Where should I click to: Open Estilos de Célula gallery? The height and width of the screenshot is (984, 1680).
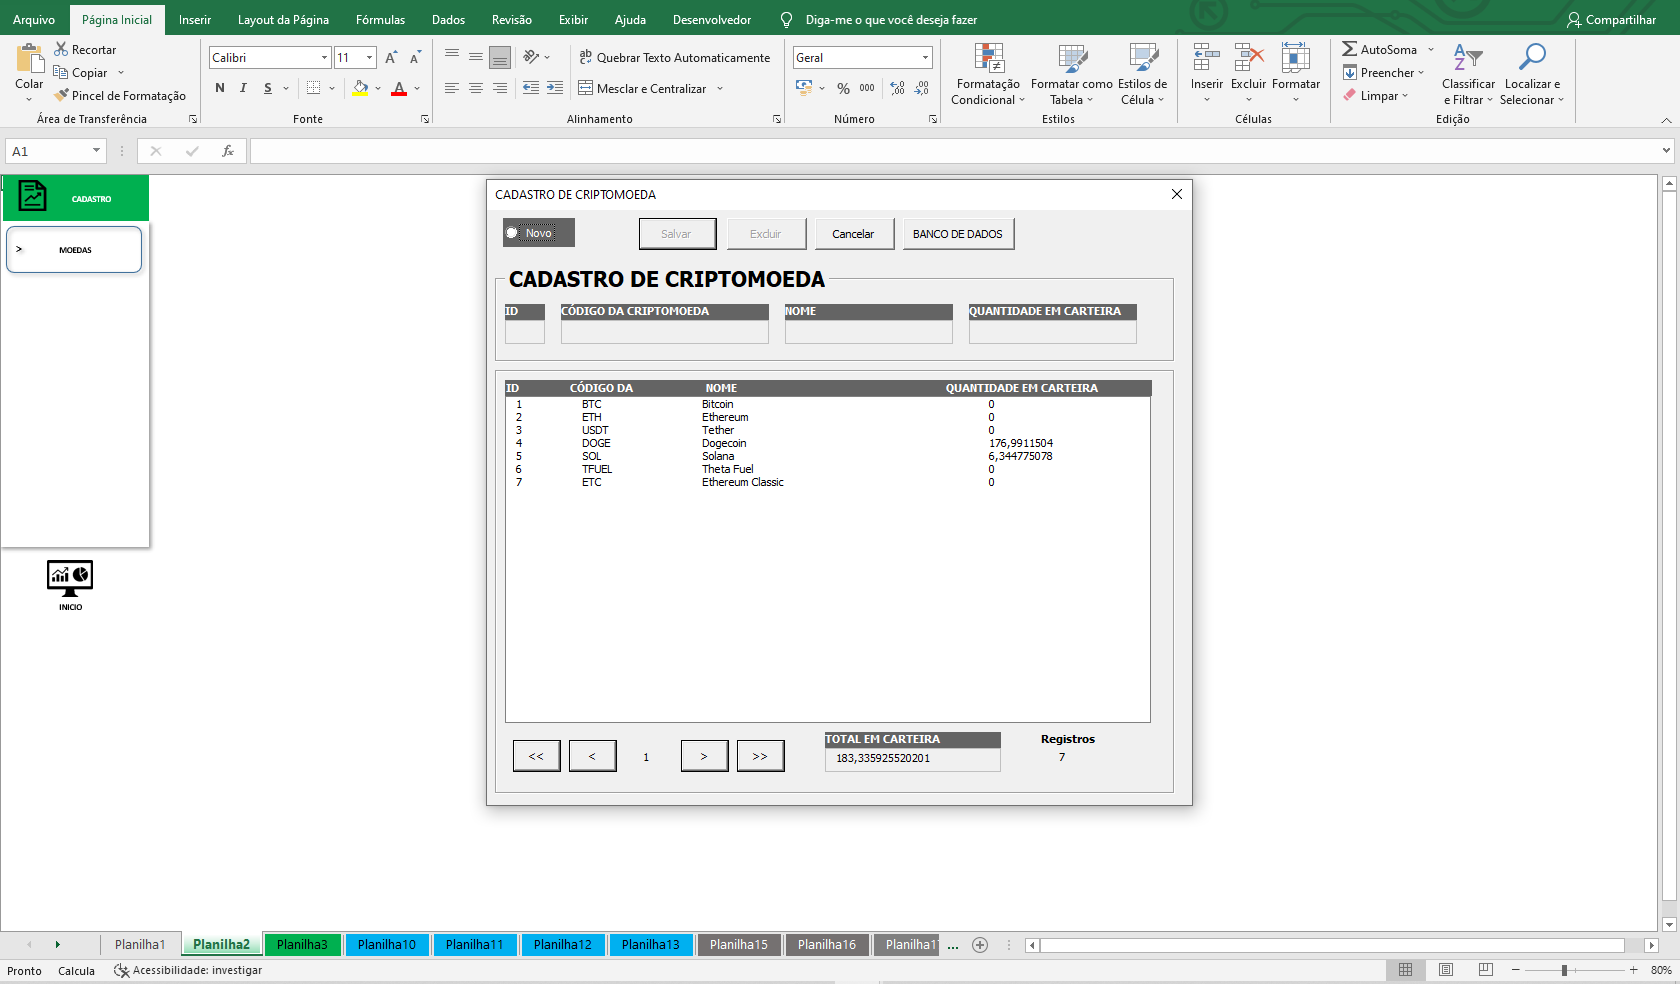pyautogui.click(x=1142, y=73)
